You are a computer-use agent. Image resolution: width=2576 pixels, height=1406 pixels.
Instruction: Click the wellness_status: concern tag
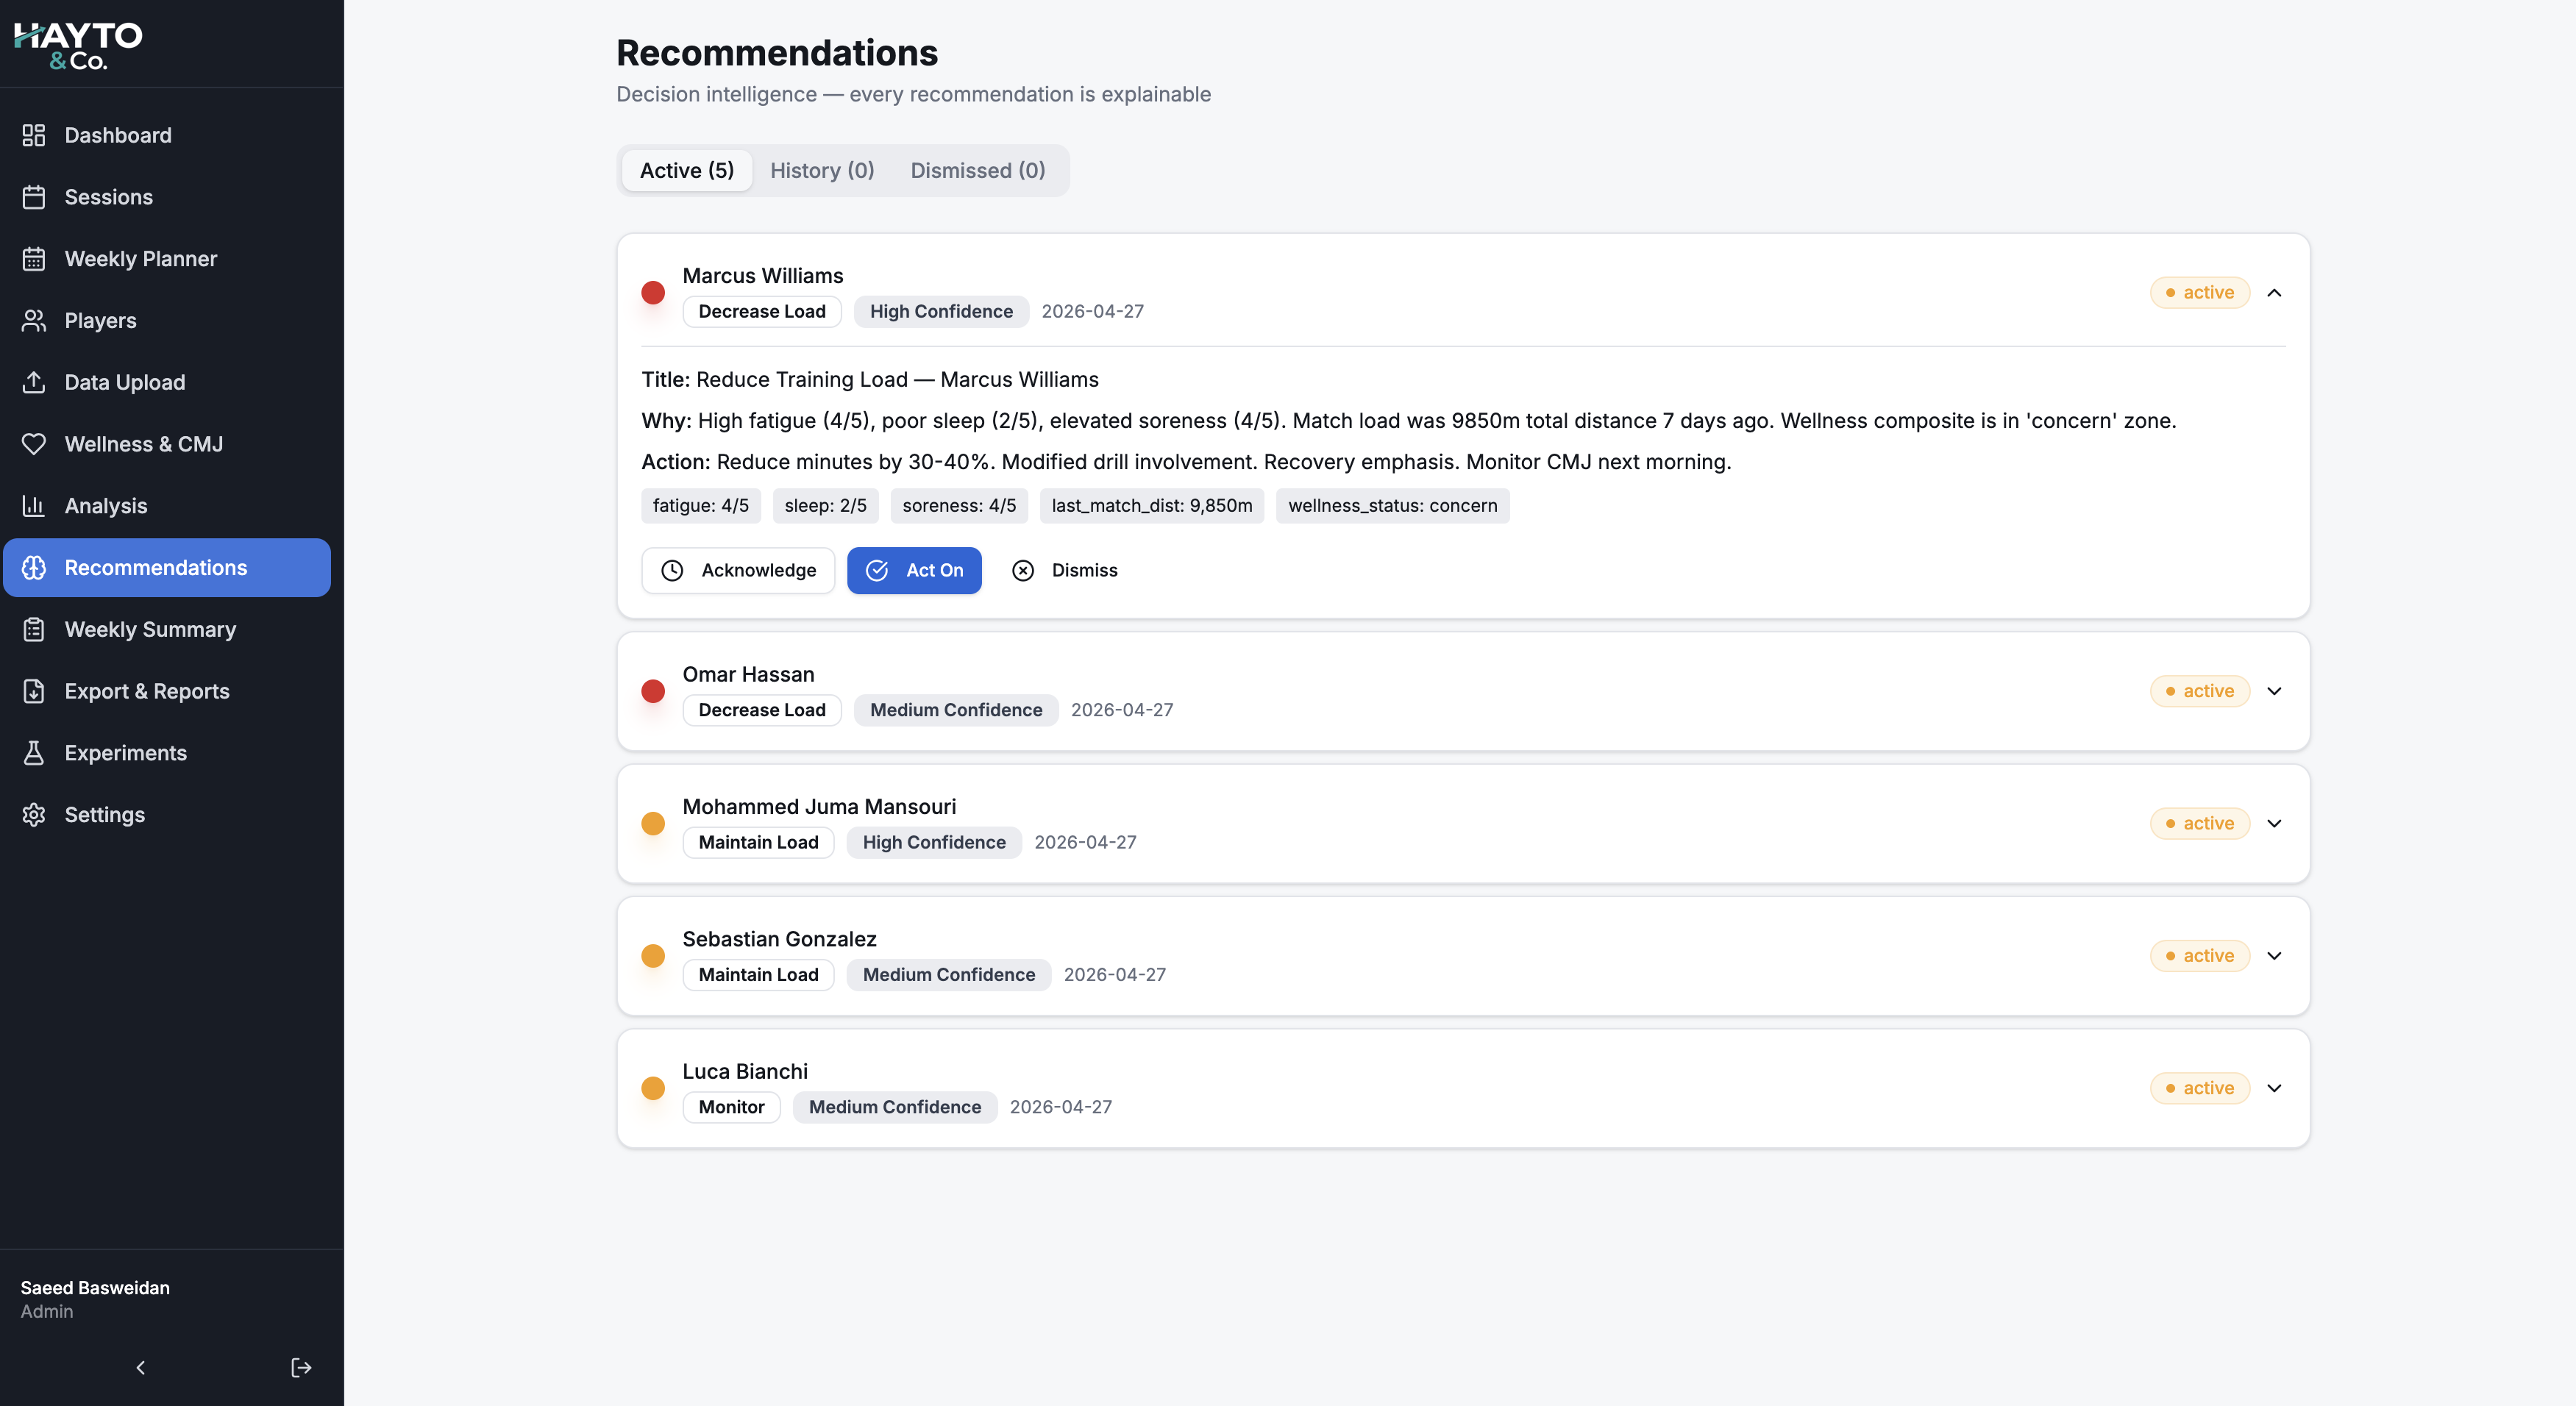[x=1393, y=506]
